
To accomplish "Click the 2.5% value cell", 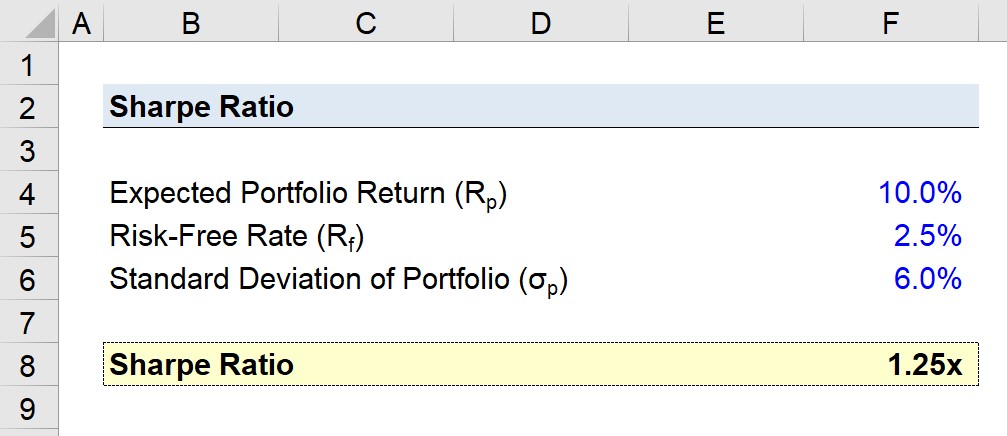I will tap(891, 236).
